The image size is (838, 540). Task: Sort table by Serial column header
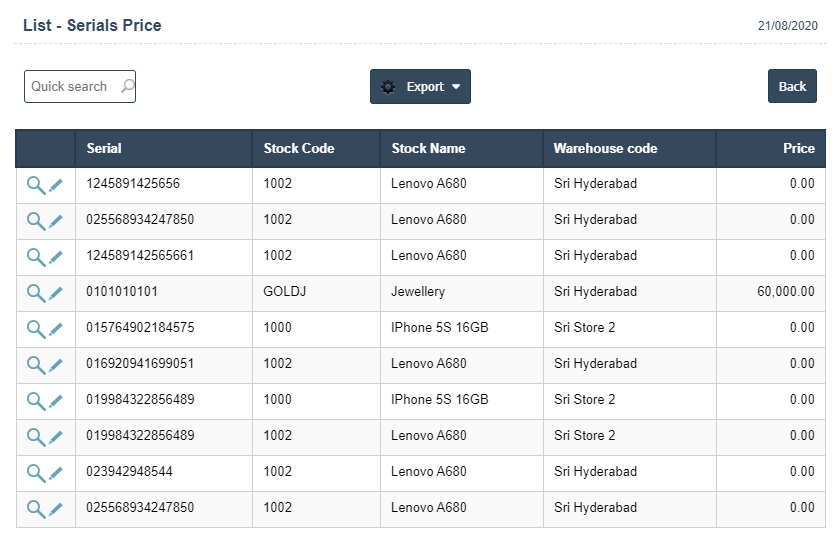pos(104,148)
